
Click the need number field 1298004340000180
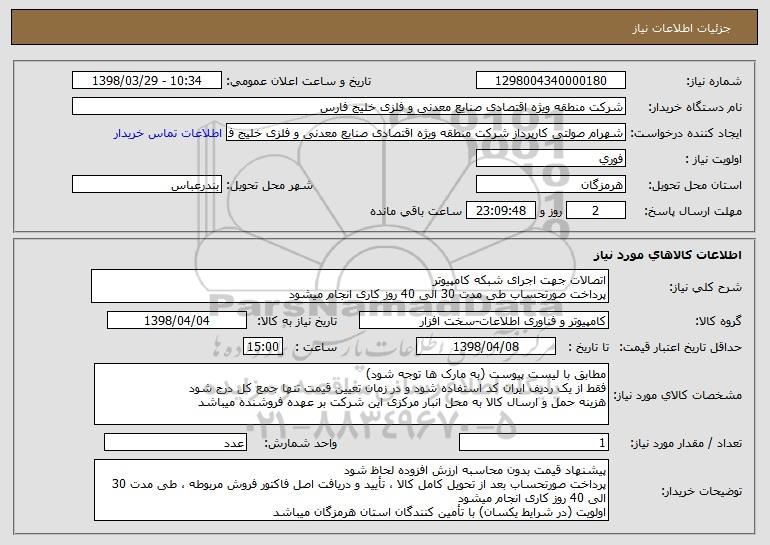[550, 81]
